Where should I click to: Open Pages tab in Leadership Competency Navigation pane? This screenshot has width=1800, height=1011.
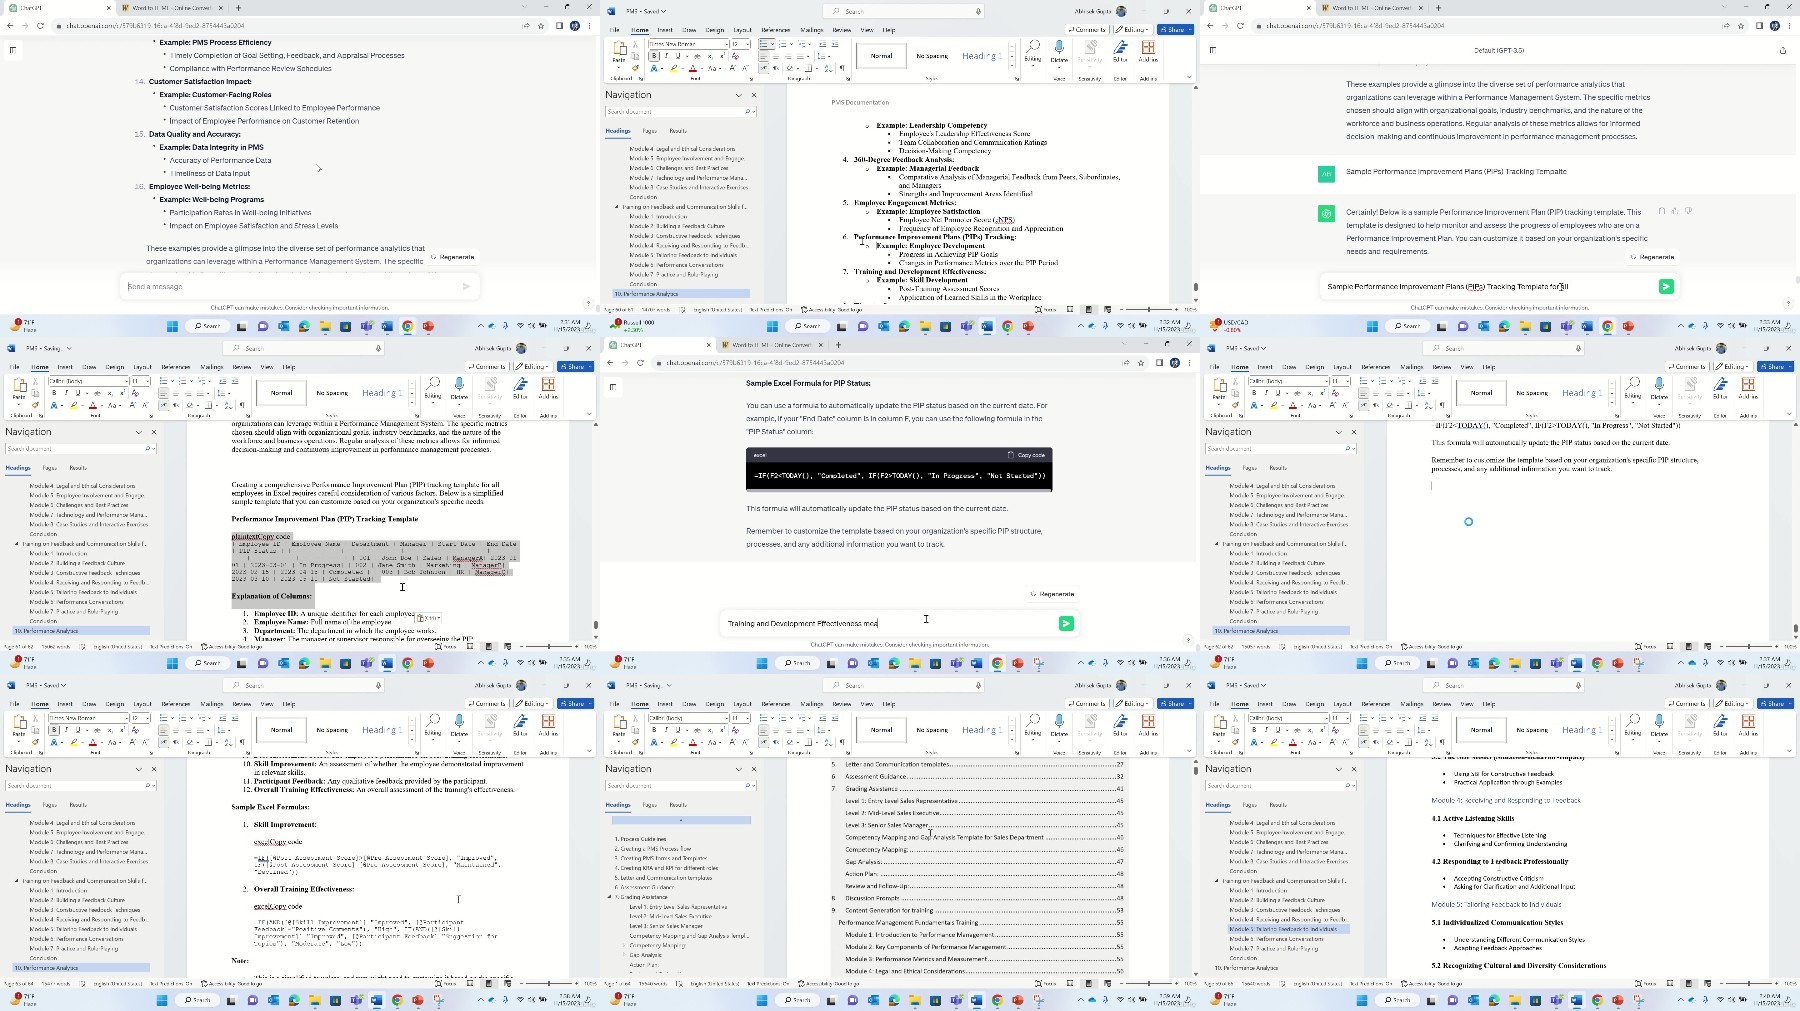click(x=650, y=131)
